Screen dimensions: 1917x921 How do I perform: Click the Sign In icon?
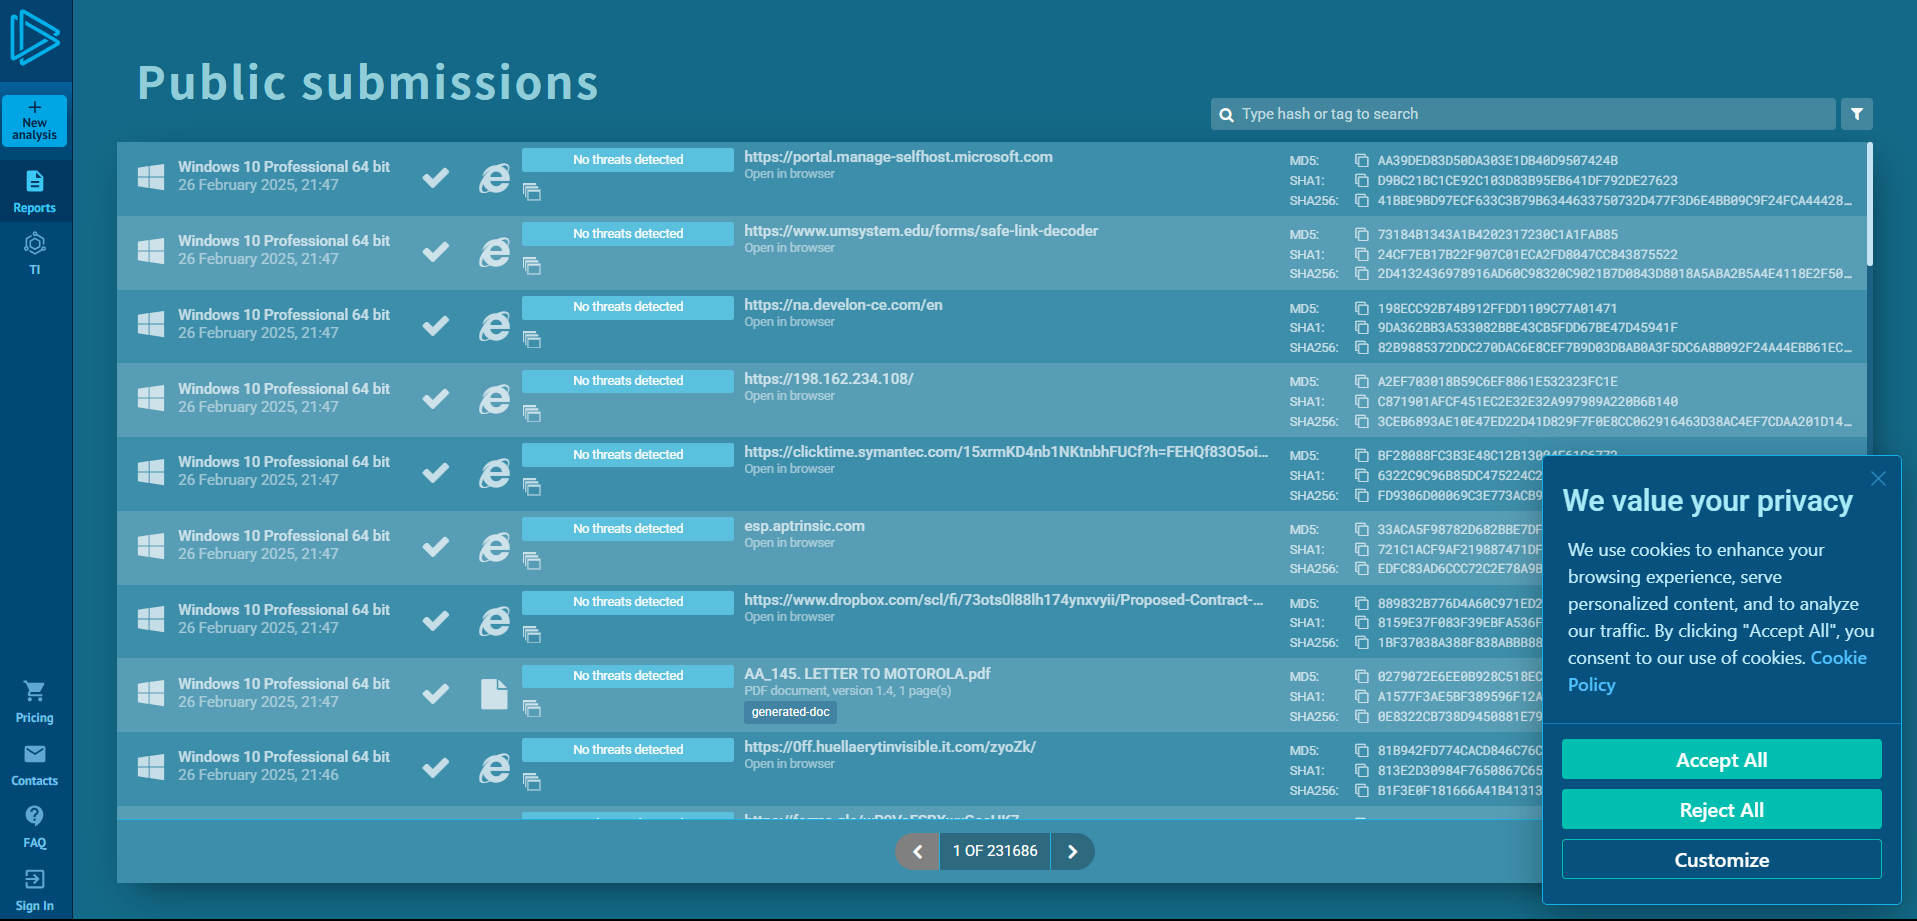click(35, 890)
